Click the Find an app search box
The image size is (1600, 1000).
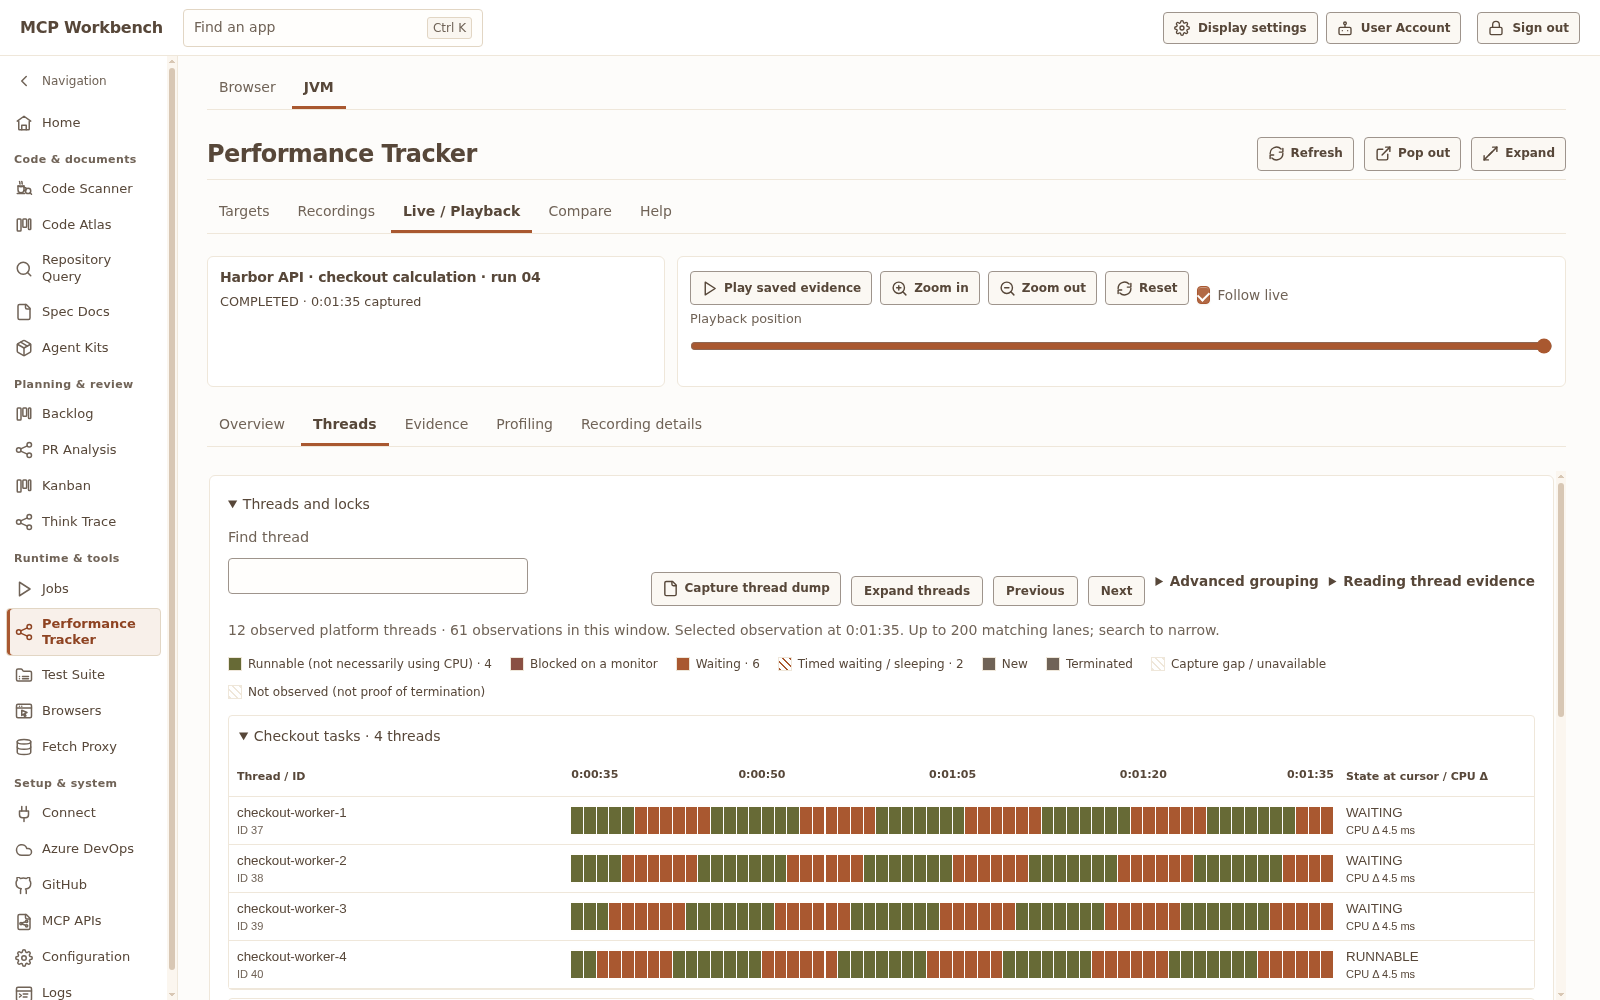click(333, 28)
